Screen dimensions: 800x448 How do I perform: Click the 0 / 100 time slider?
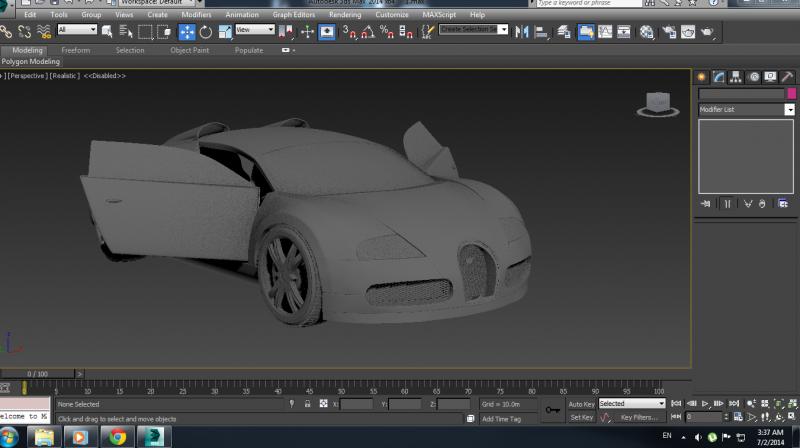point(37,374)
